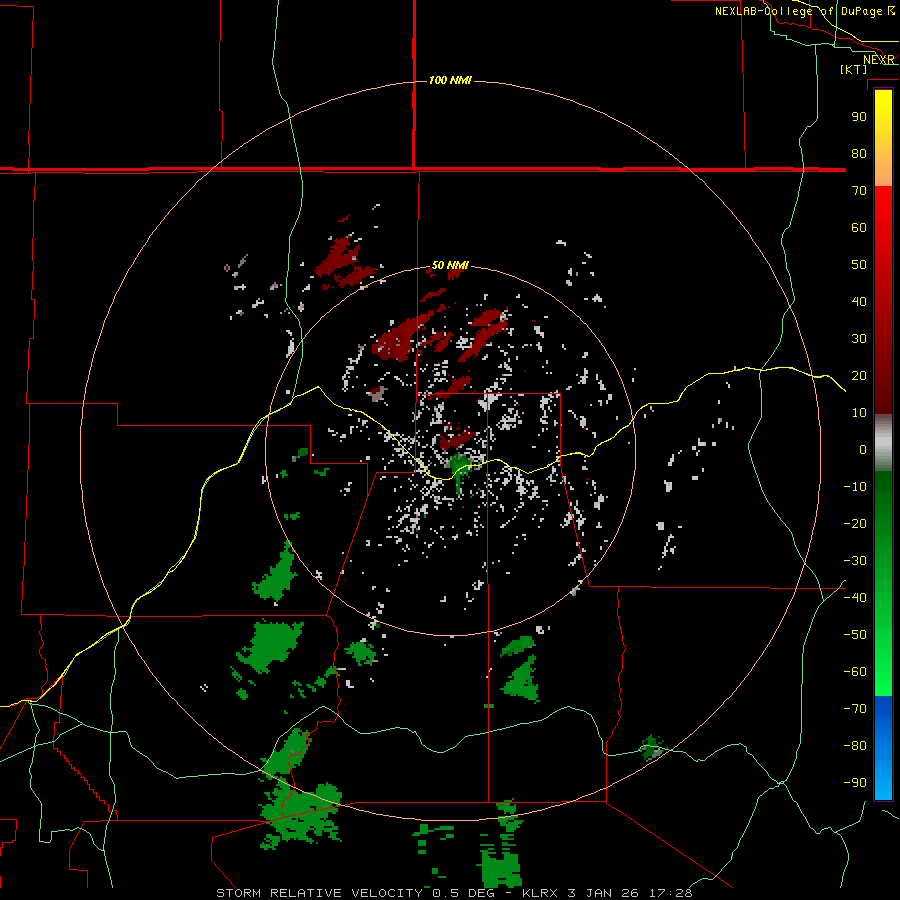The height and width of the screenshot is (900, 900).
Task: Click the -40 value on the velocity scale
Action: [x=855, y=598]
